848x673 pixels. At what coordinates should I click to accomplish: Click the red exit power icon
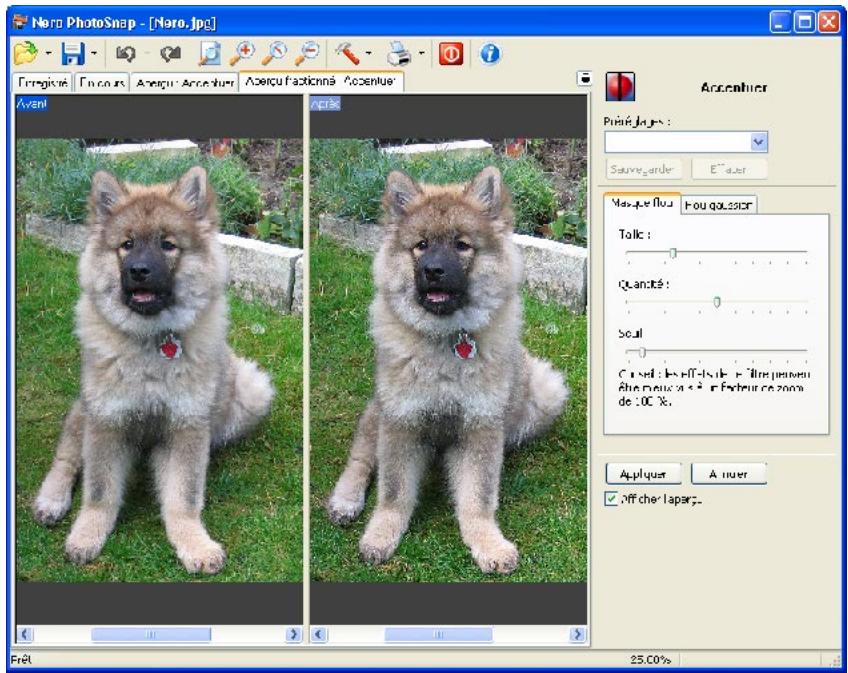tap(451, 54)
